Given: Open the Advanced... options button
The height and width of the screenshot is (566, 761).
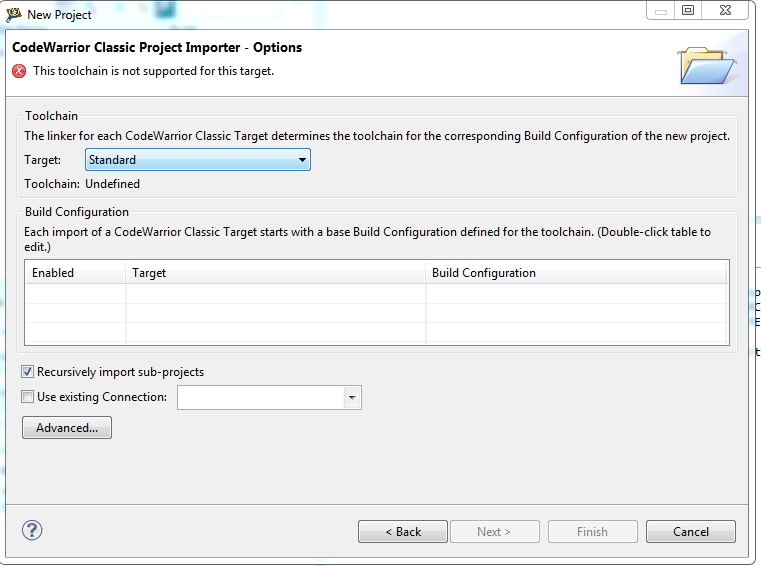Looking at the screenshot, I should click(67, 428).
